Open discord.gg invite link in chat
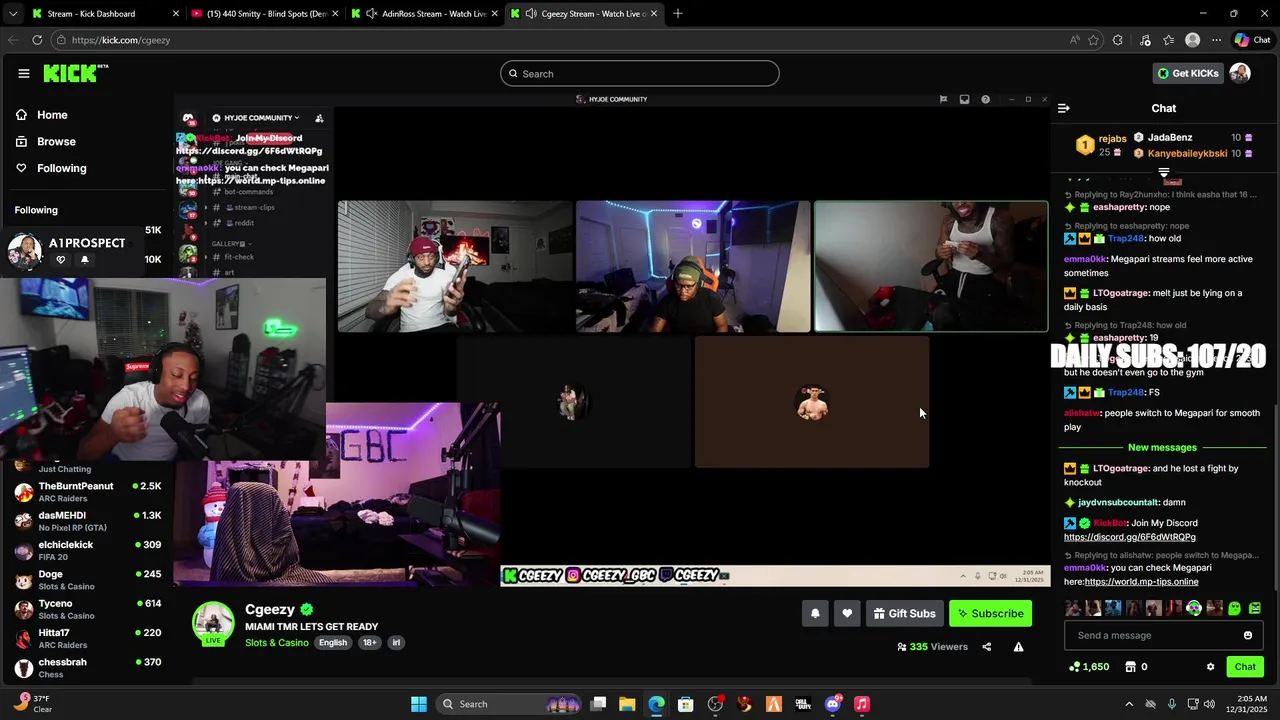 (1129, 537)
